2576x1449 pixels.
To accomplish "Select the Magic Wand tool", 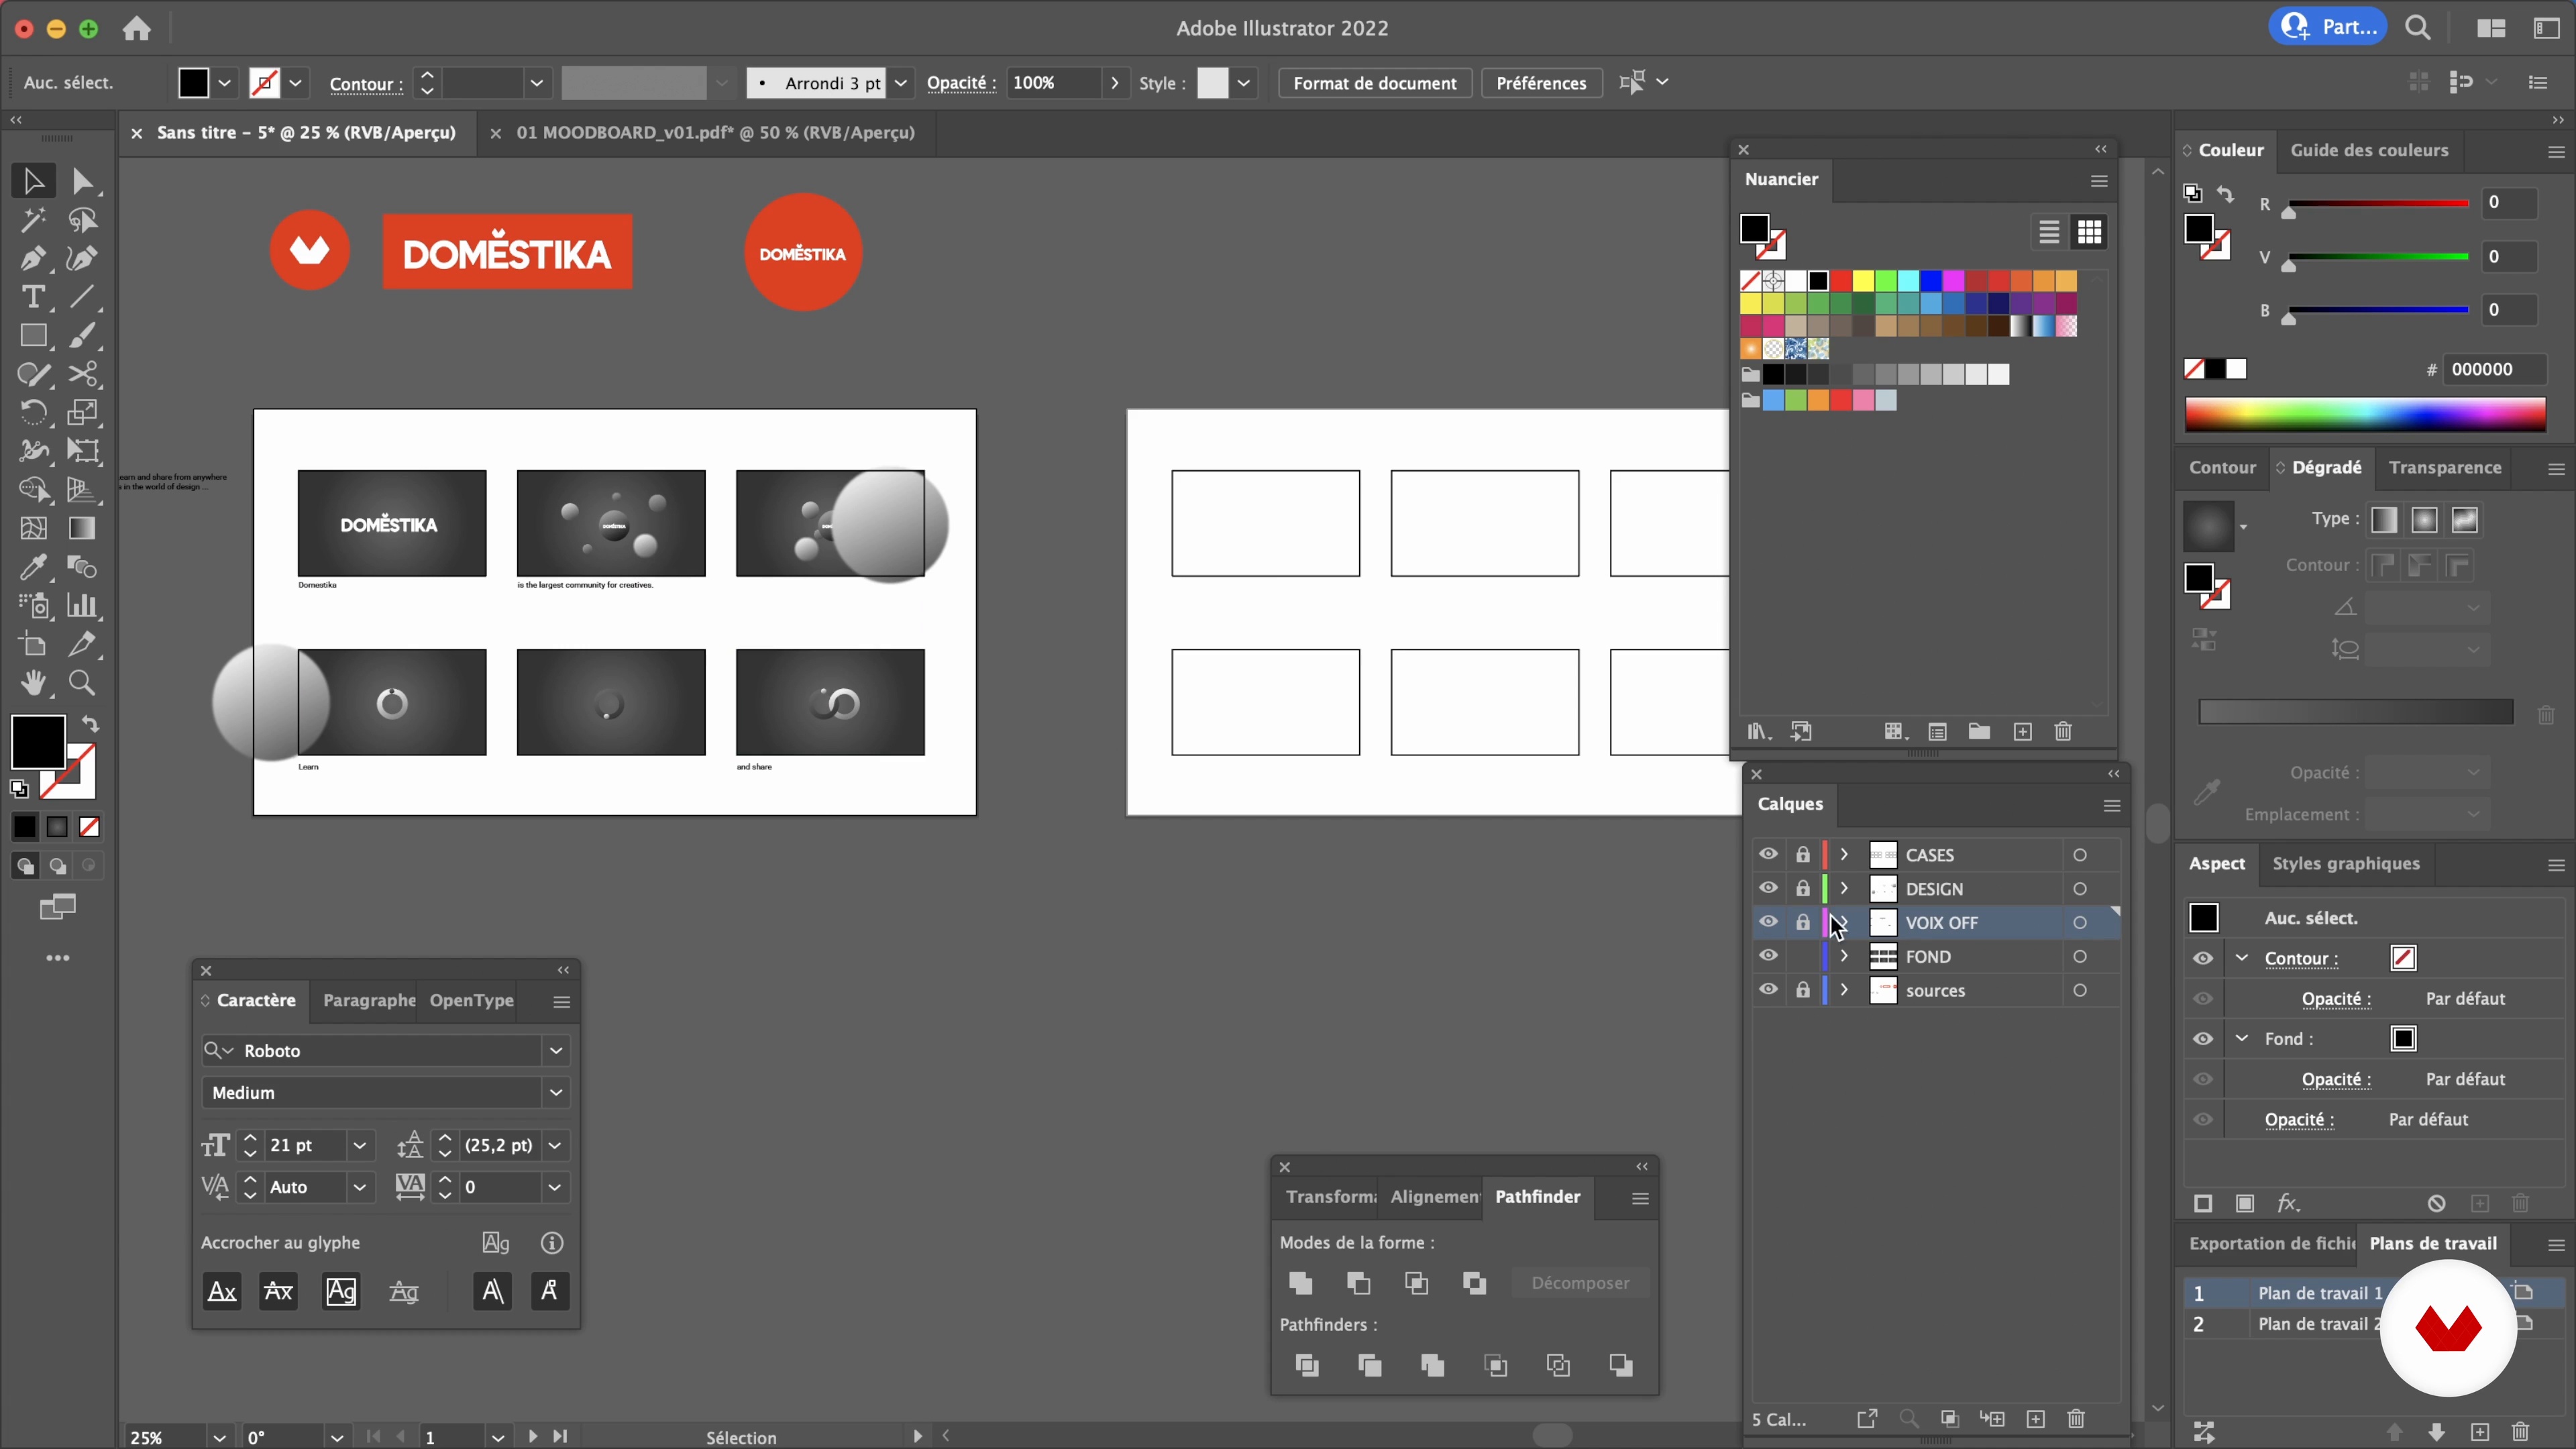I will (x=33, y=220).
